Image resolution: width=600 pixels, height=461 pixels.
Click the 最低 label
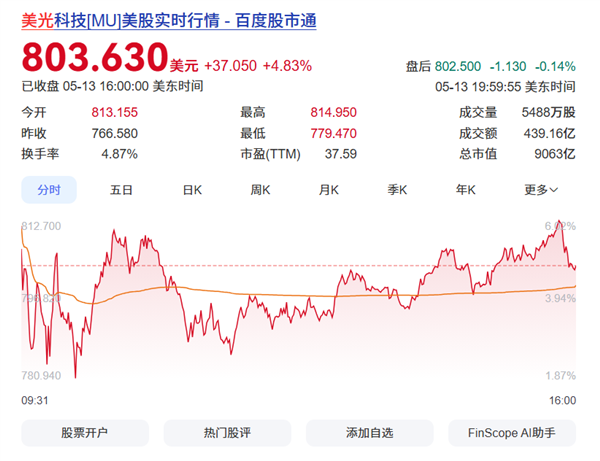click(253, 134)
